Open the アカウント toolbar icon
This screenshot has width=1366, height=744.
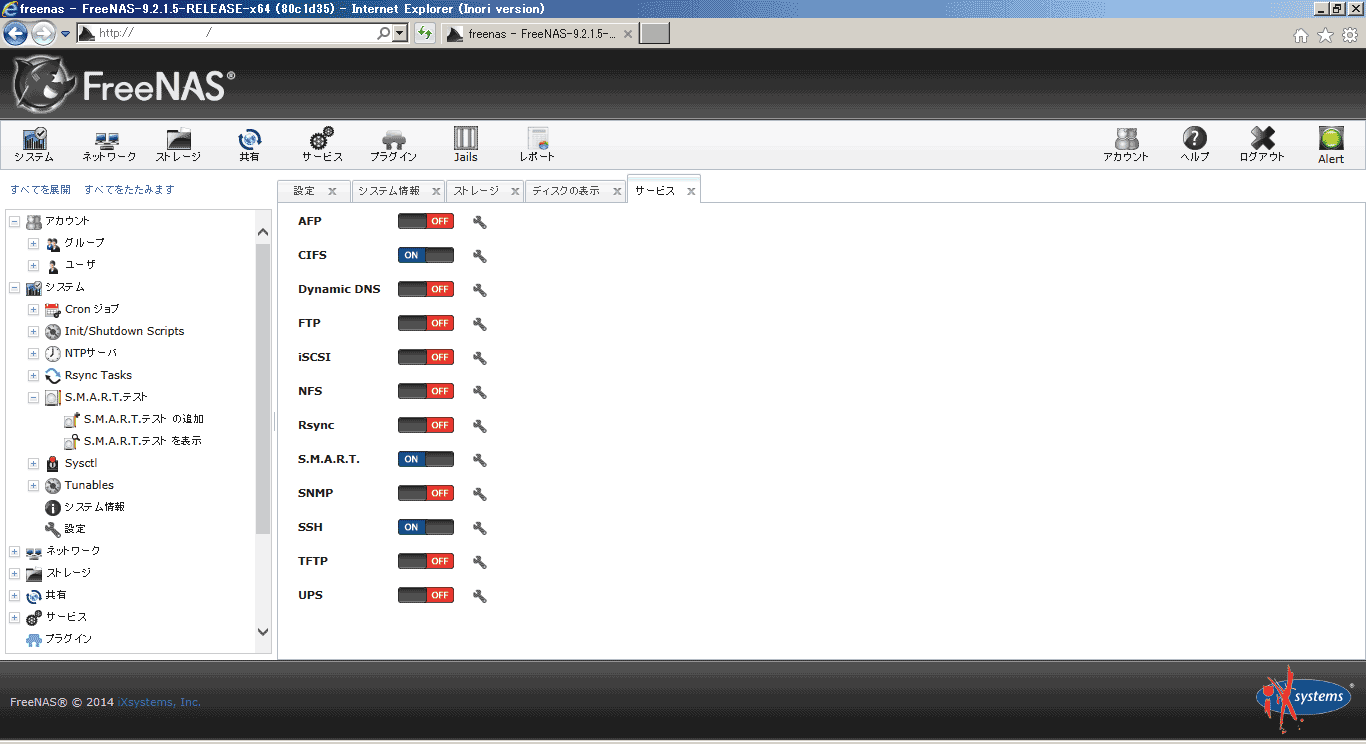click(x=1126, y=144)
